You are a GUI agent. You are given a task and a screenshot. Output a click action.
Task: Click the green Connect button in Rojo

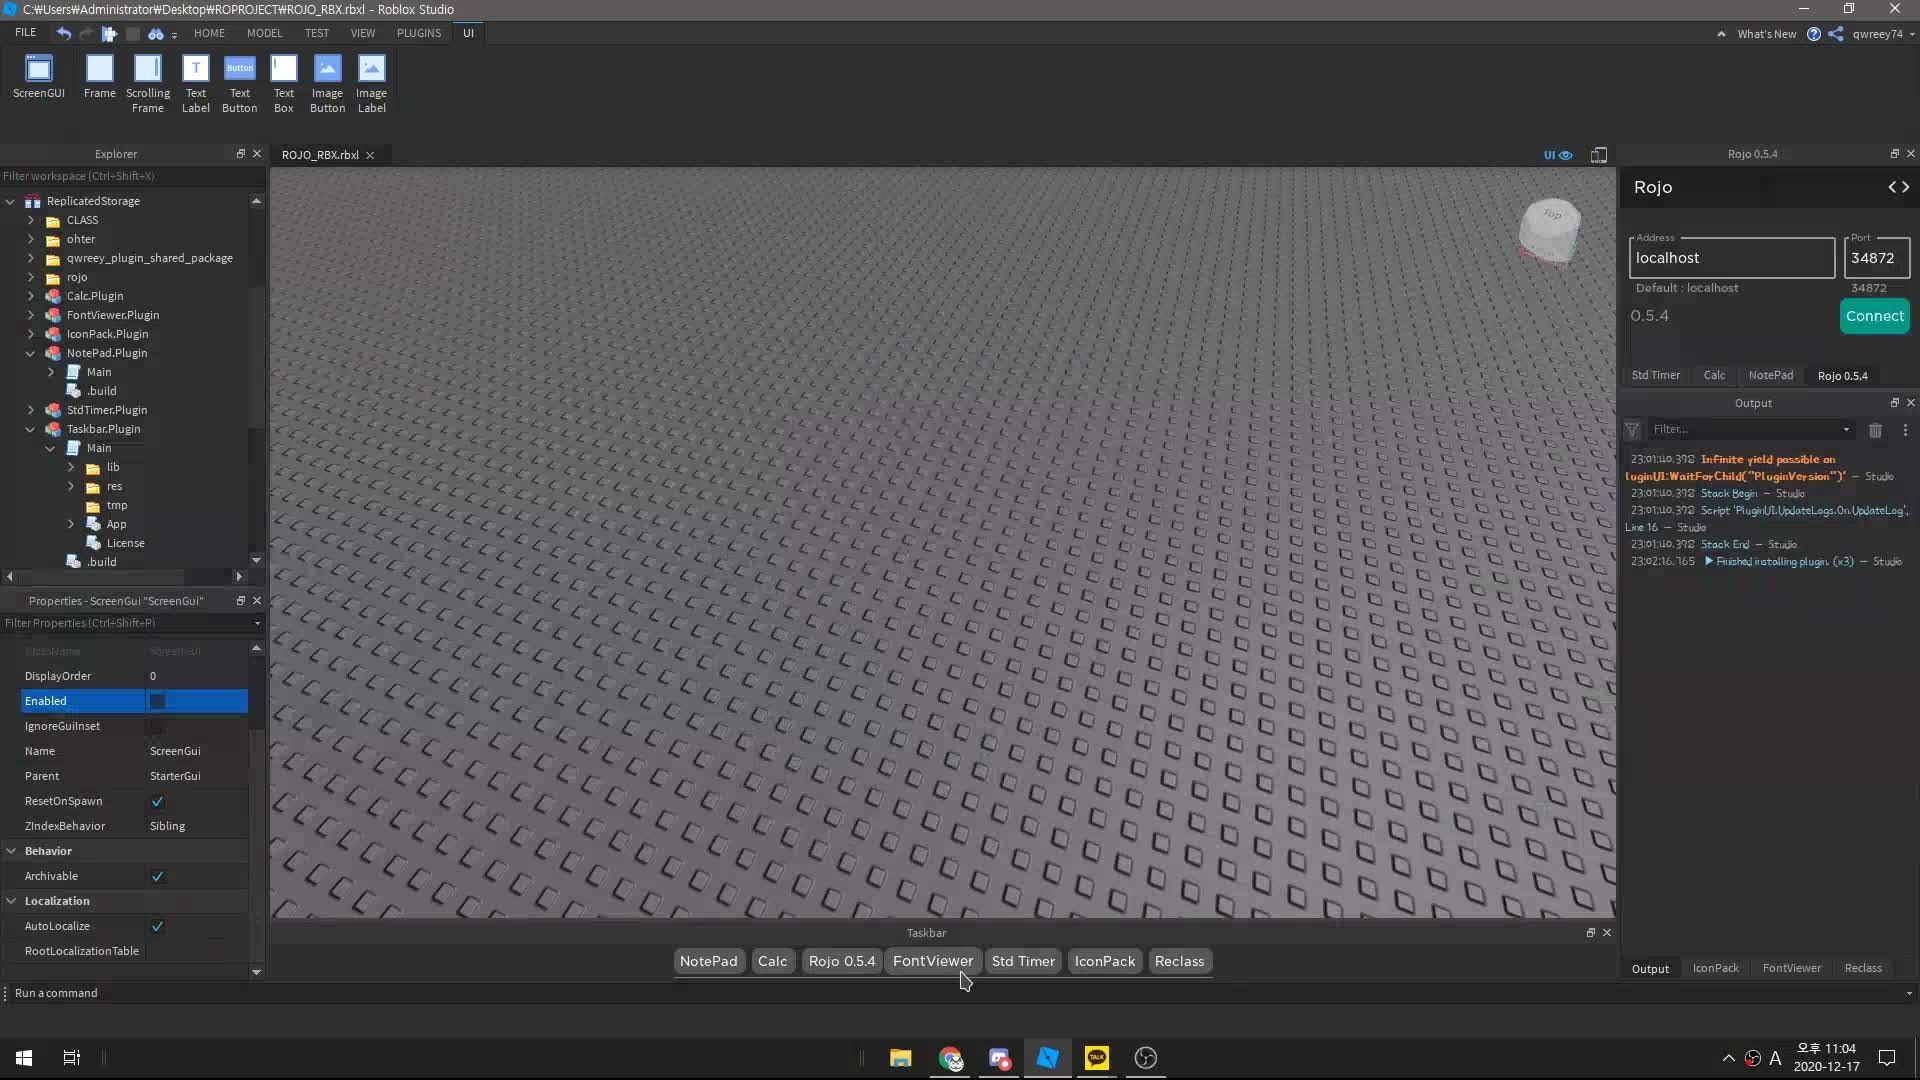[1874, 316]
